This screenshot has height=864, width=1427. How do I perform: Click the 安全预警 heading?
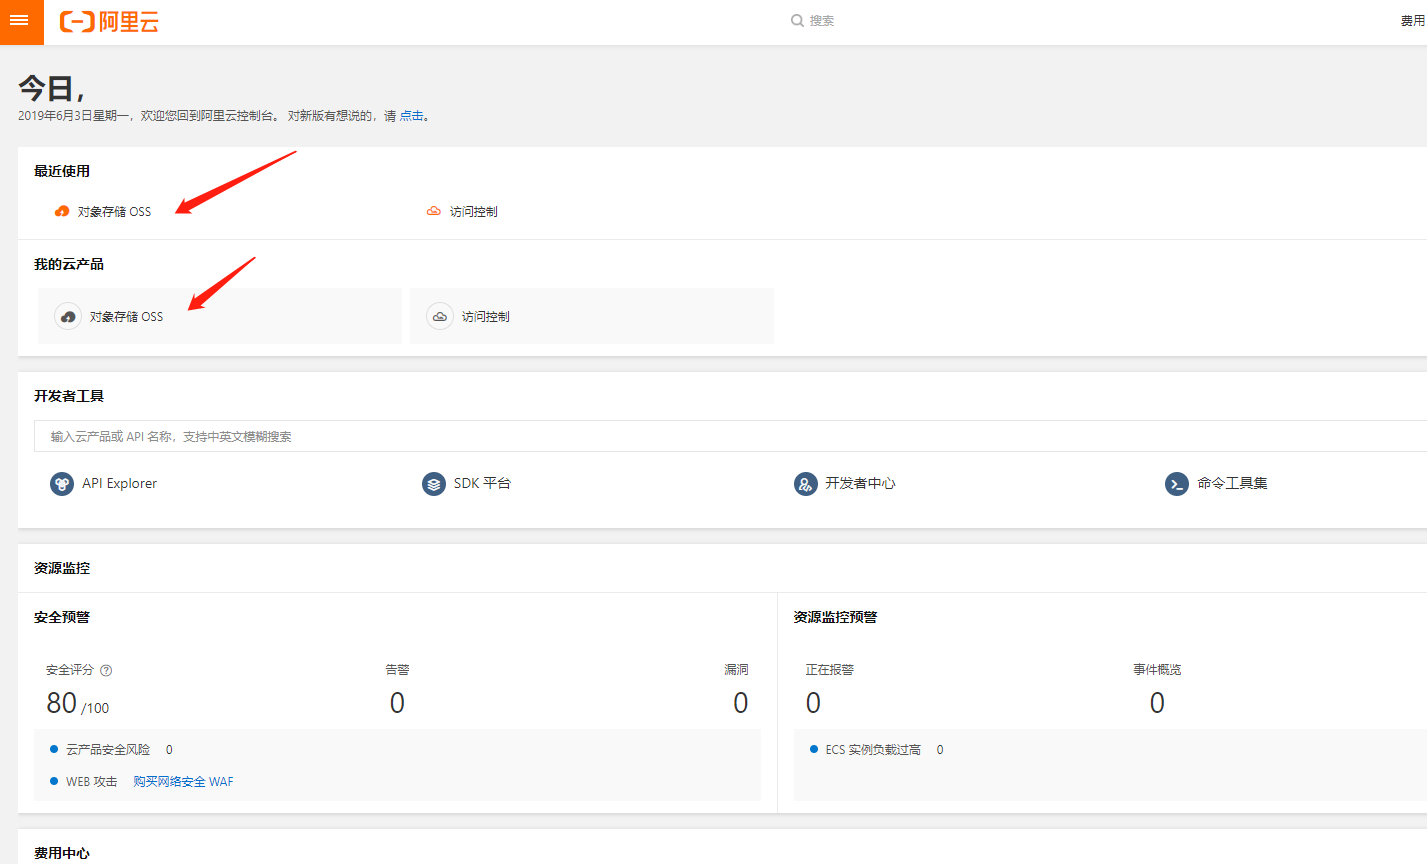click(62, 617)
